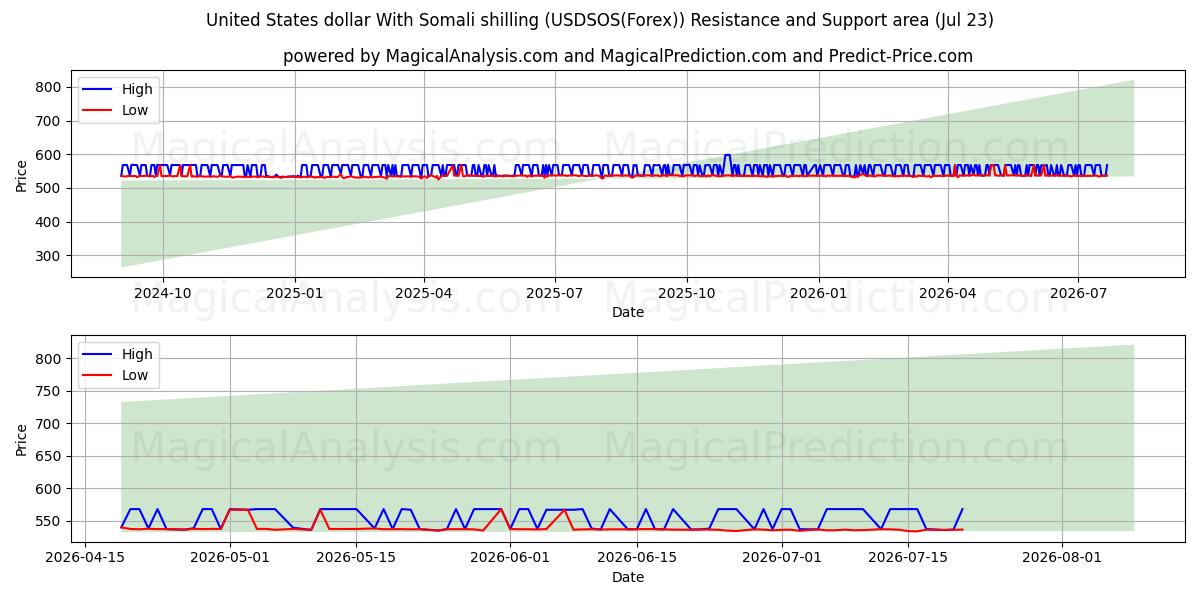Click the 'Price' axis label of top chart
This screenshot has width=1200, height=600.
click(x=21, y=174)
